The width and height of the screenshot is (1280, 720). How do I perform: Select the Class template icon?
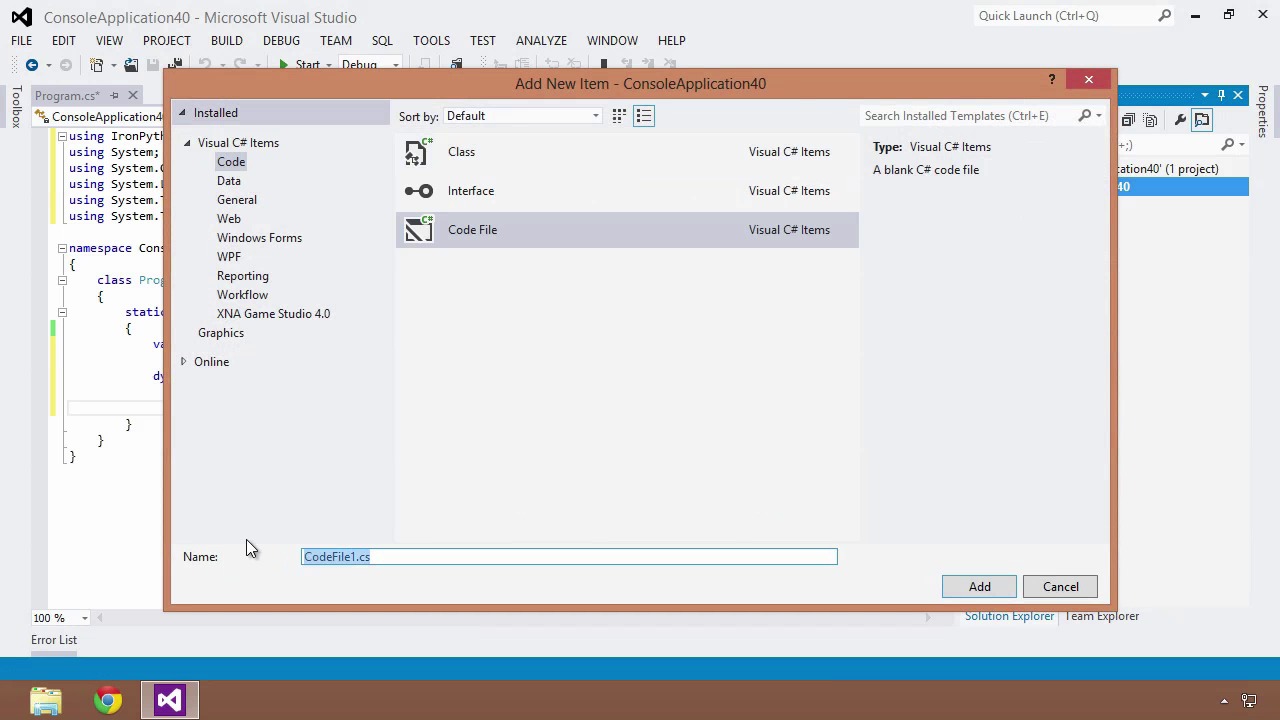(x=418, y=152)
